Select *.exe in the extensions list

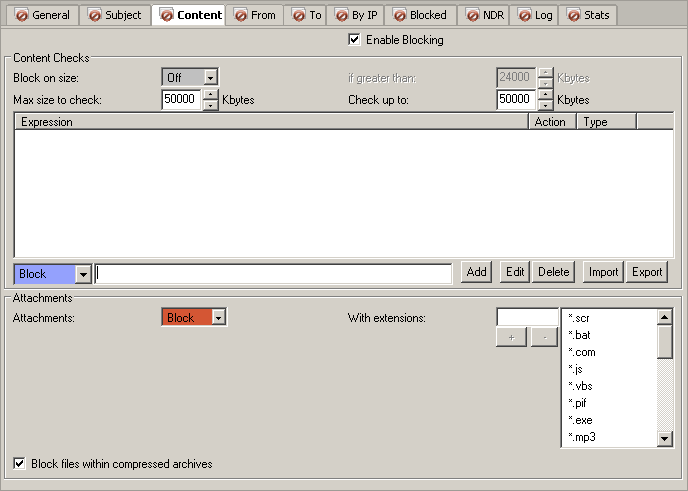click(x=580, y=420)
